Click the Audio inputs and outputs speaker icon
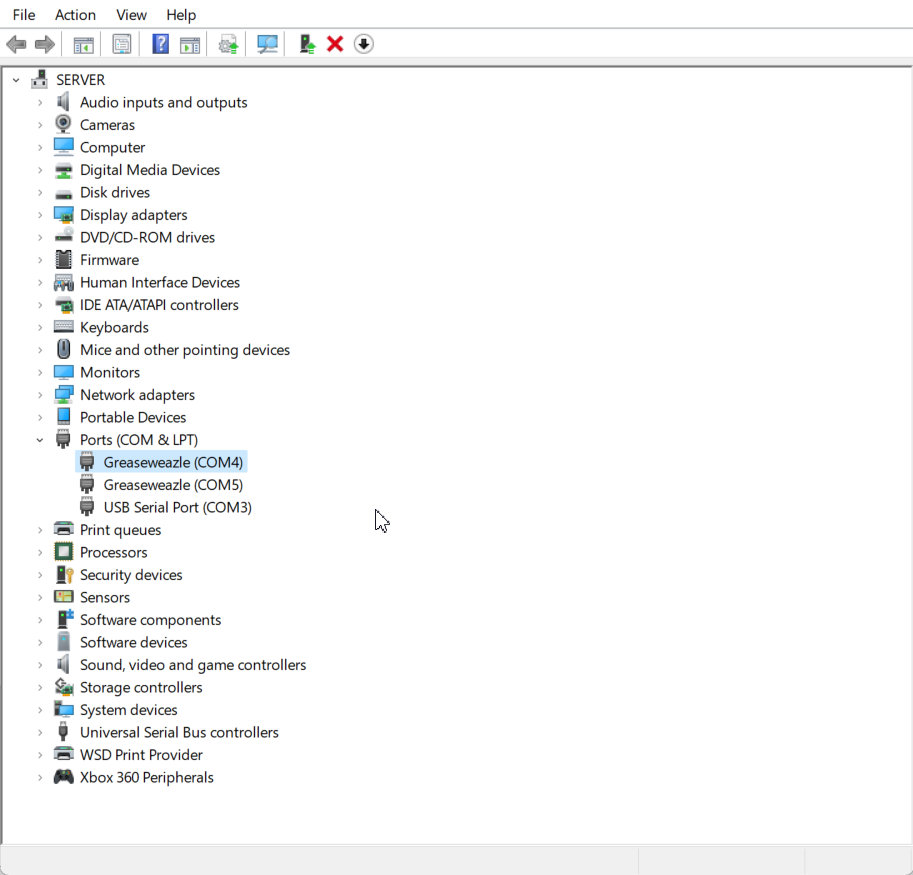 [63, 102]
